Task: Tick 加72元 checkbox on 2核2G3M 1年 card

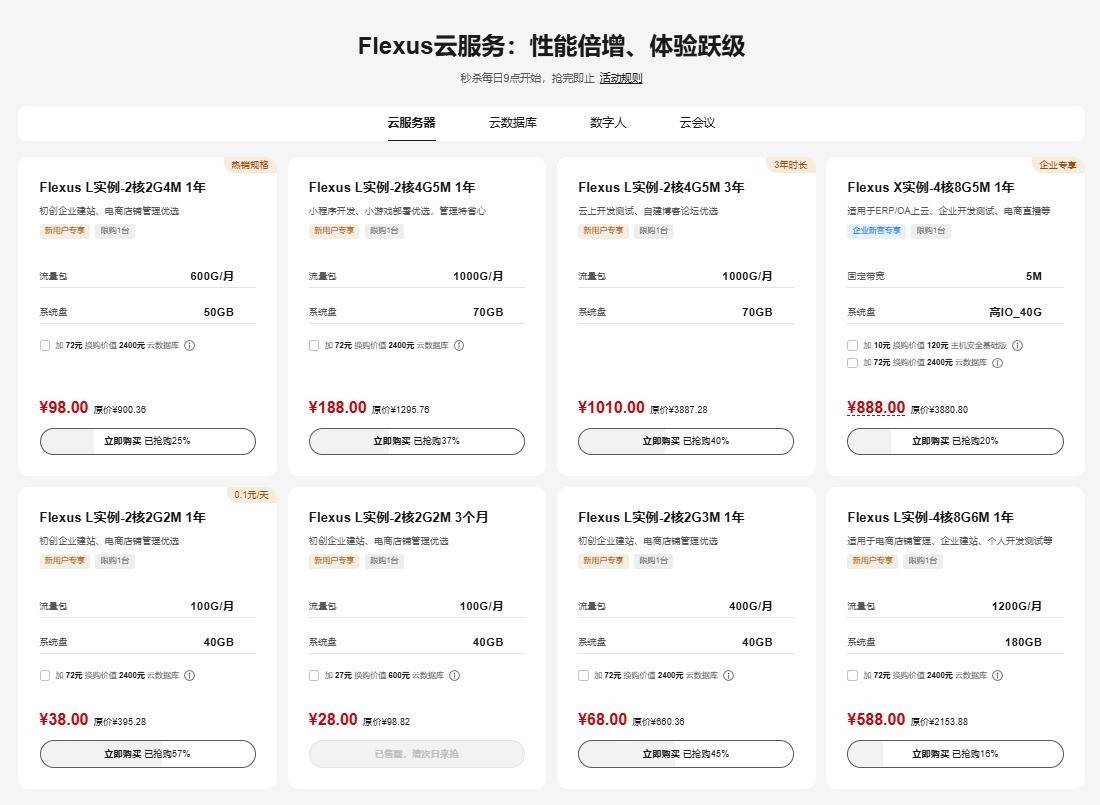Action: [x=583, y=675]
